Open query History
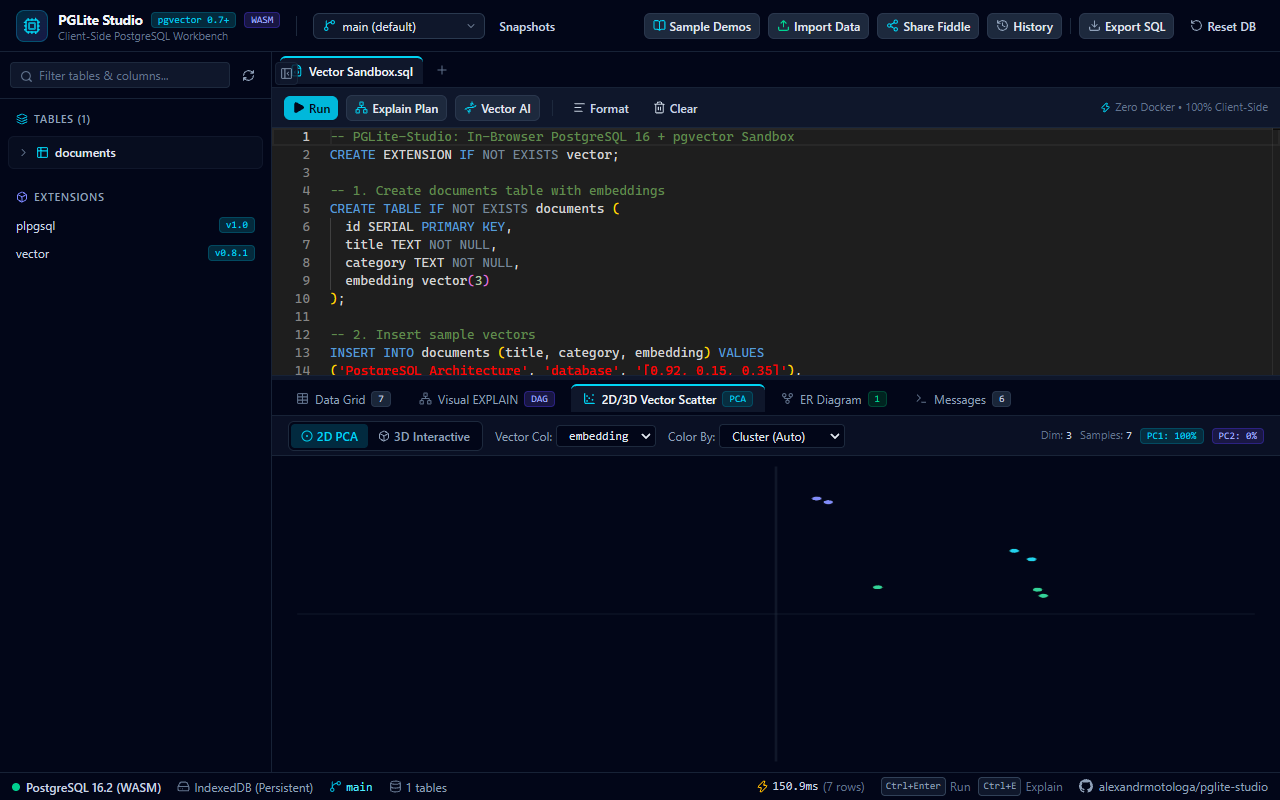 point(1025,26)
